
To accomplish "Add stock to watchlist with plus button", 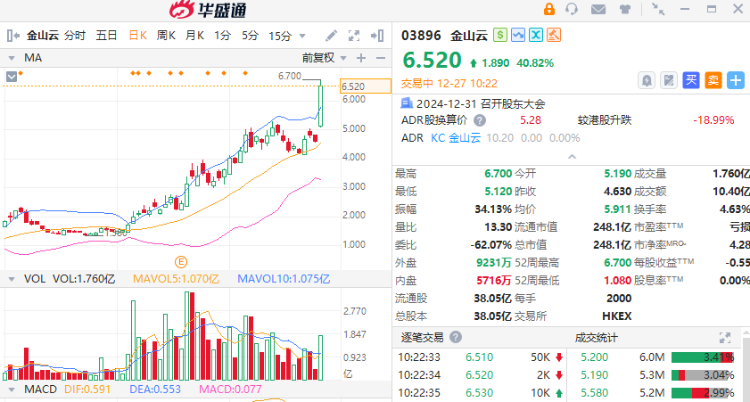I will [x=736, y=80].
